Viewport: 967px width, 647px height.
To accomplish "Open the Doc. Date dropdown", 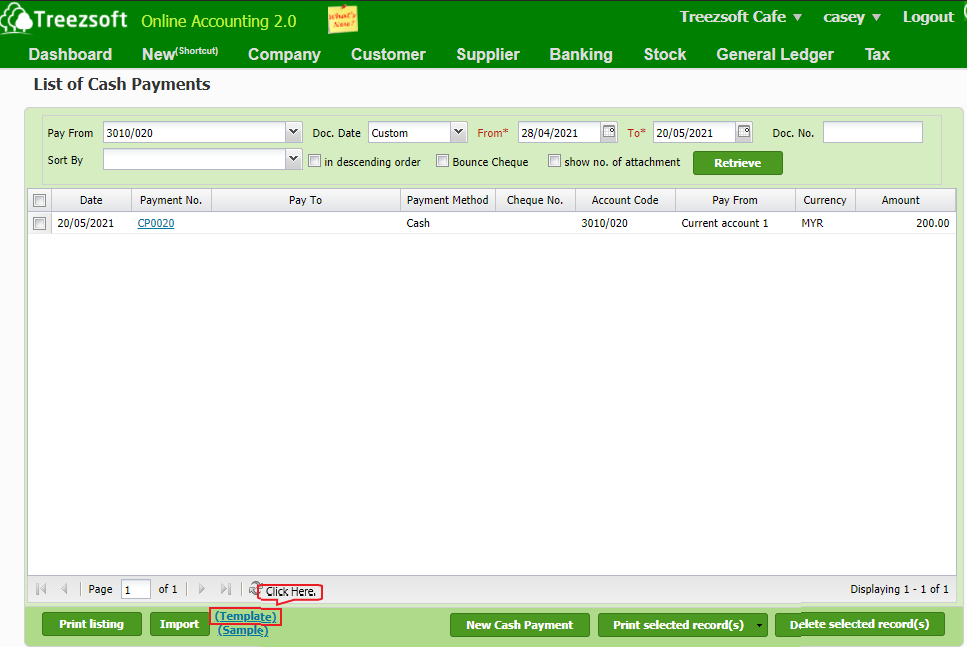I will tap(458, 132).
